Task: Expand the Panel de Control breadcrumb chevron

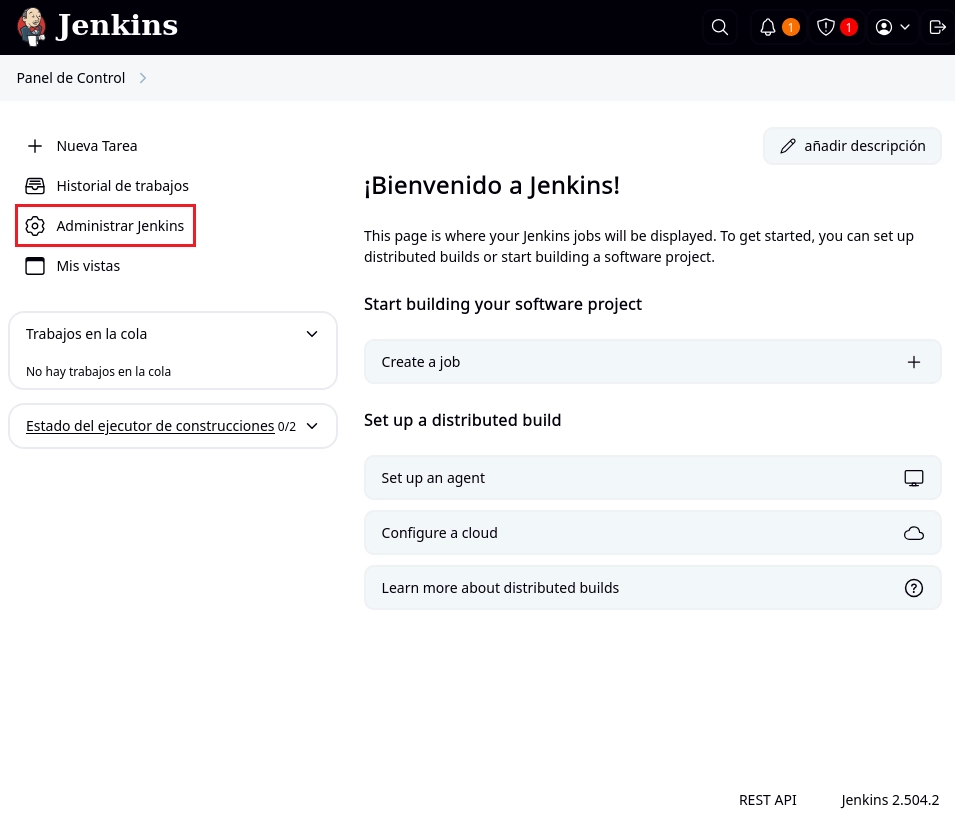Action: pyautogui.click(x=143, y=78)
